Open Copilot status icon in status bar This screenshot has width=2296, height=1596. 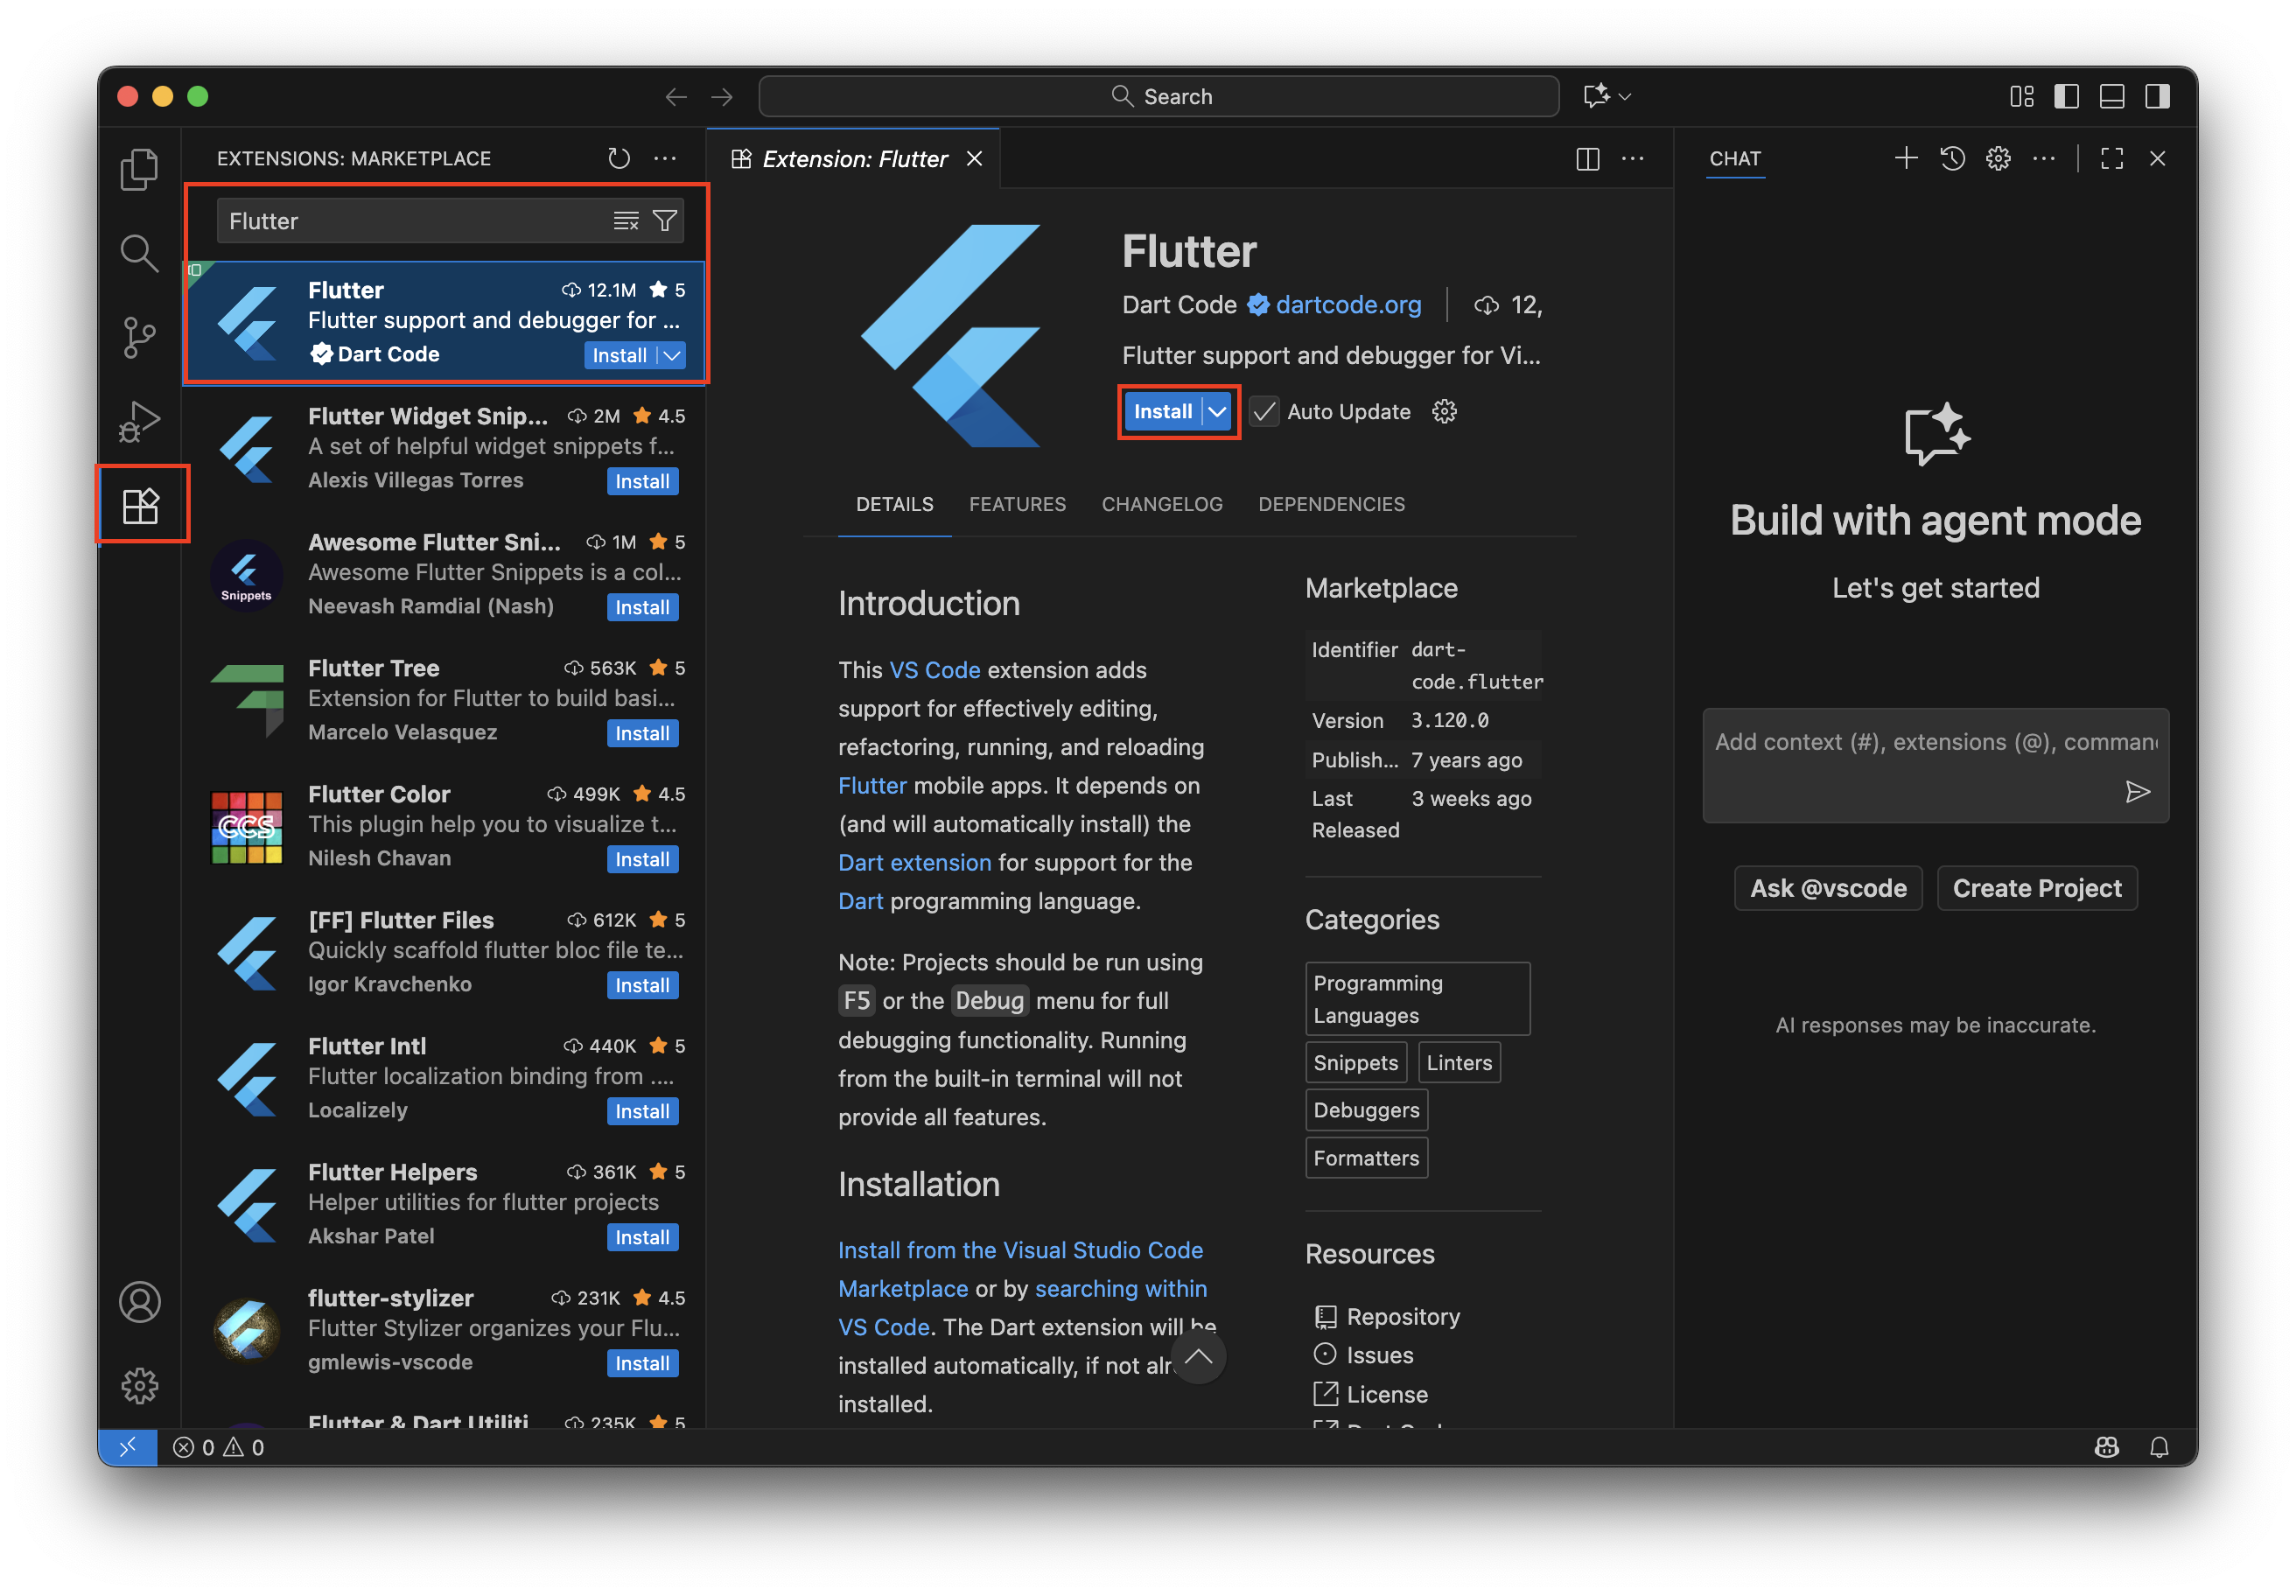pyautogui.click(x=2107, y=1447)
